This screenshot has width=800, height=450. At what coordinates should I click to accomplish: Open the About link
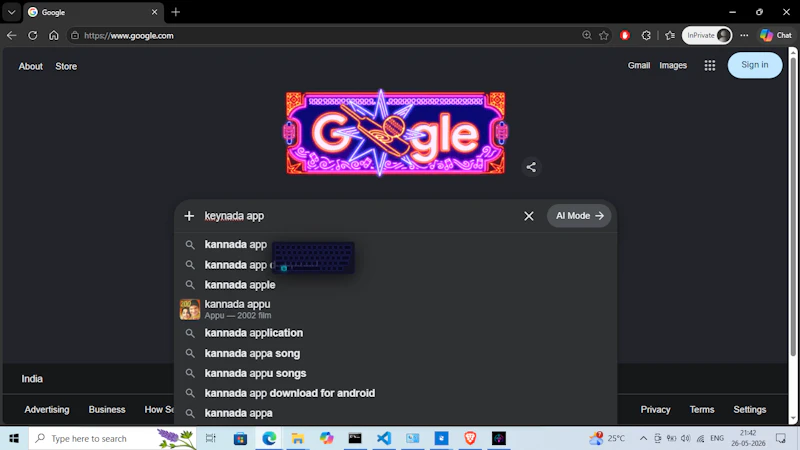[x=31, y=66]
